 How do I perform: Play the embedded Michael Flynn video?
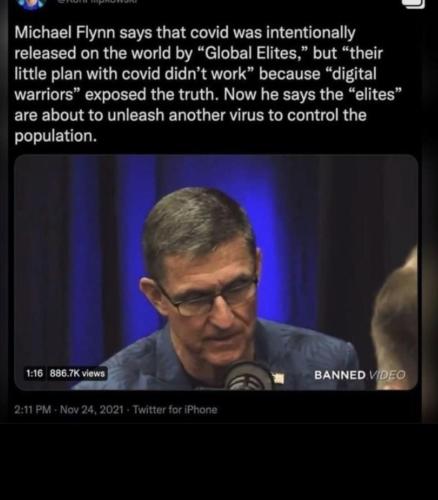click(x=216, y=272)
